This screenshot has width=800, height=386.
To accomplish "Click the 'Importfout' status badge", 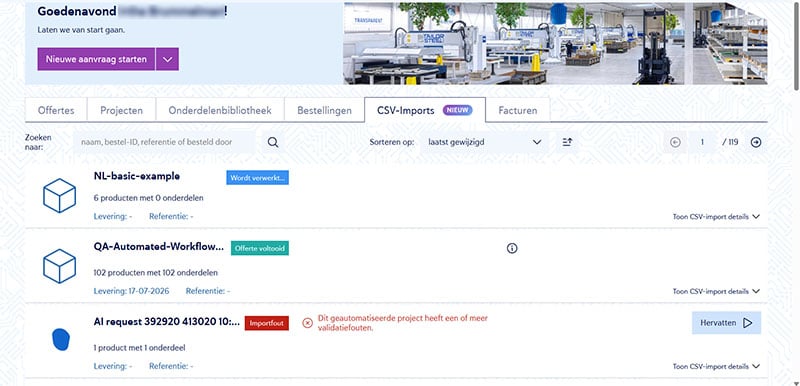I will [267, 323].
